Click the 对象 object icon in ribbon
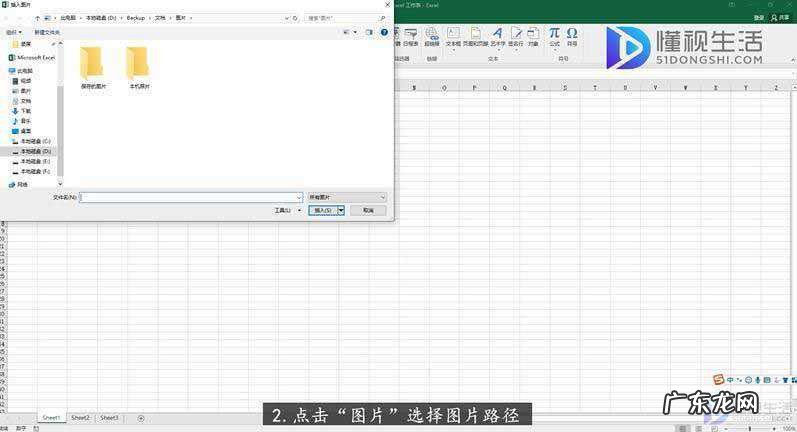This screenshot has width=797, height=432. 533,37
